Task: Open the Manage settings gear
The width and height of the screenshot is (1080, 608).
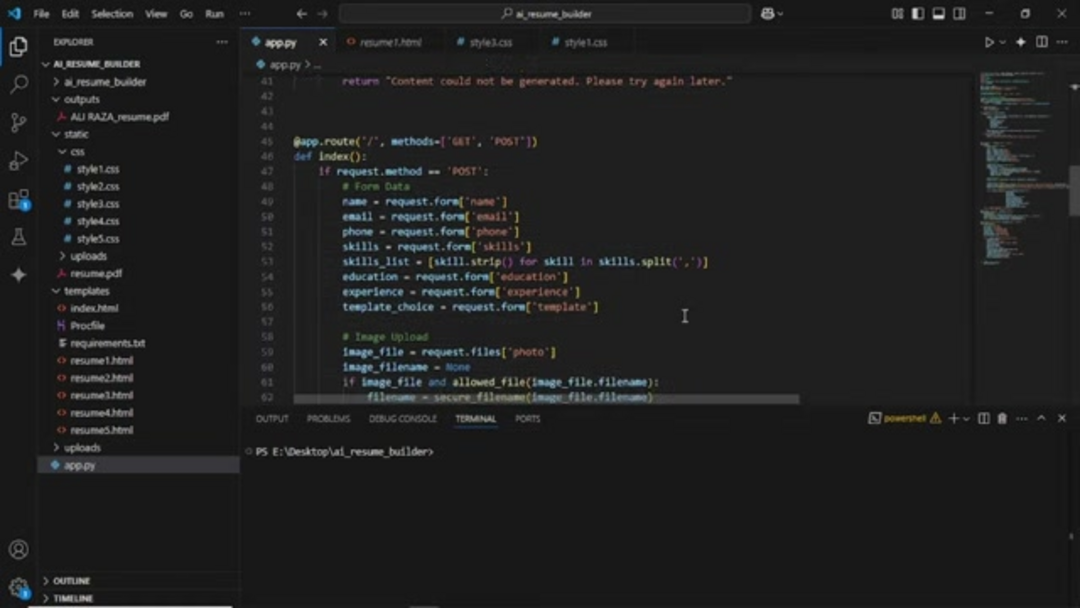Action: coord(18,587)
